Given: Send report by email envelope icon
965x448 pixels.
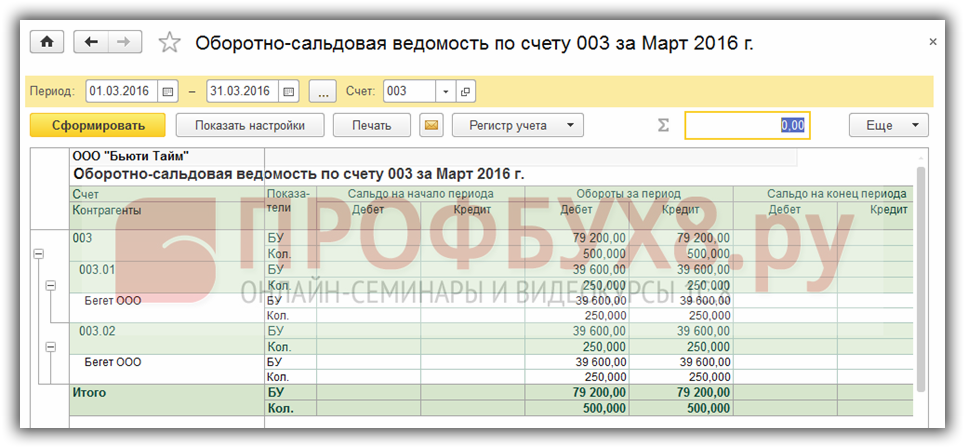Looking at the screenshot, I should pyautogui.click(x=431, y=126).
